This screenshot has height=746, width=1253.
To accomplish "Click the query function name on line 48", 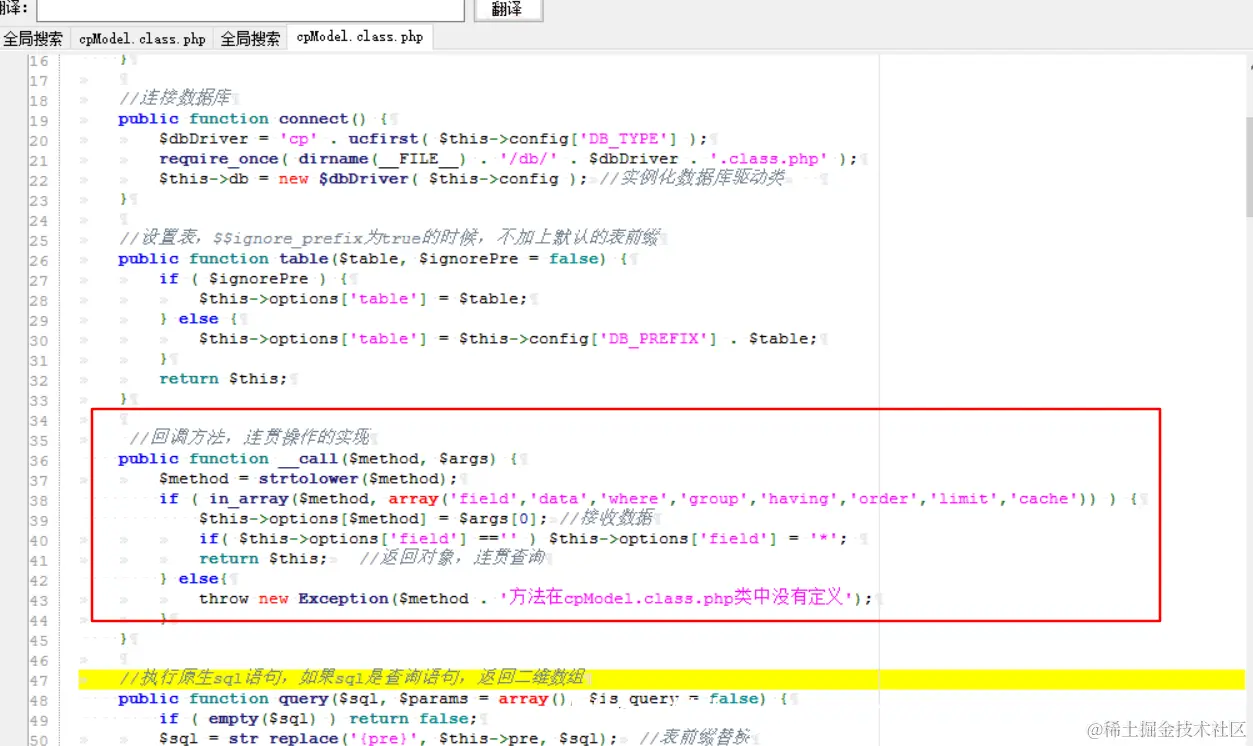I will [x=303, y=699].
